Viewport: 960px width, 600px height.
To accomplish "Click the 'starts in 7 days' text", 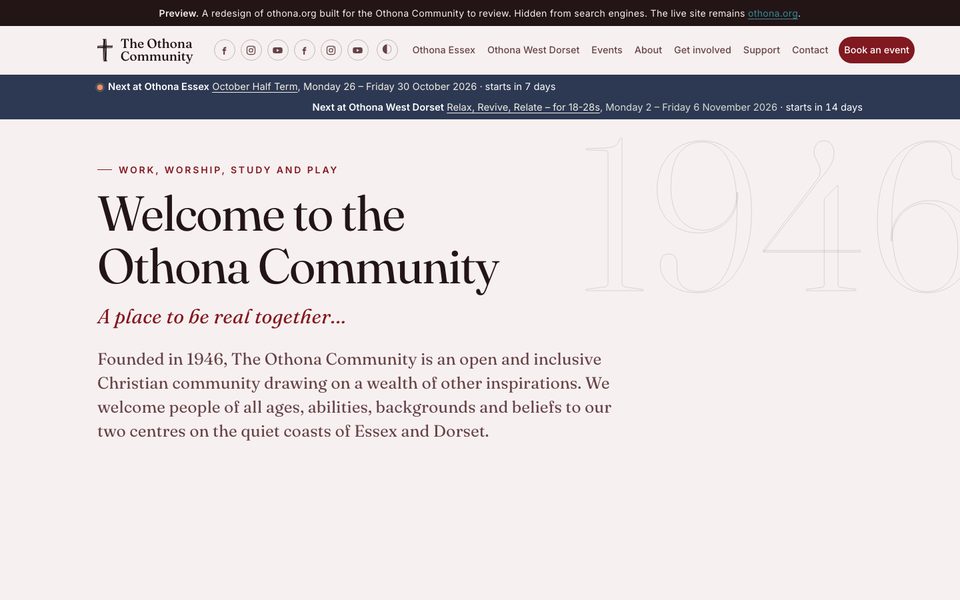I will pos(520,87).
